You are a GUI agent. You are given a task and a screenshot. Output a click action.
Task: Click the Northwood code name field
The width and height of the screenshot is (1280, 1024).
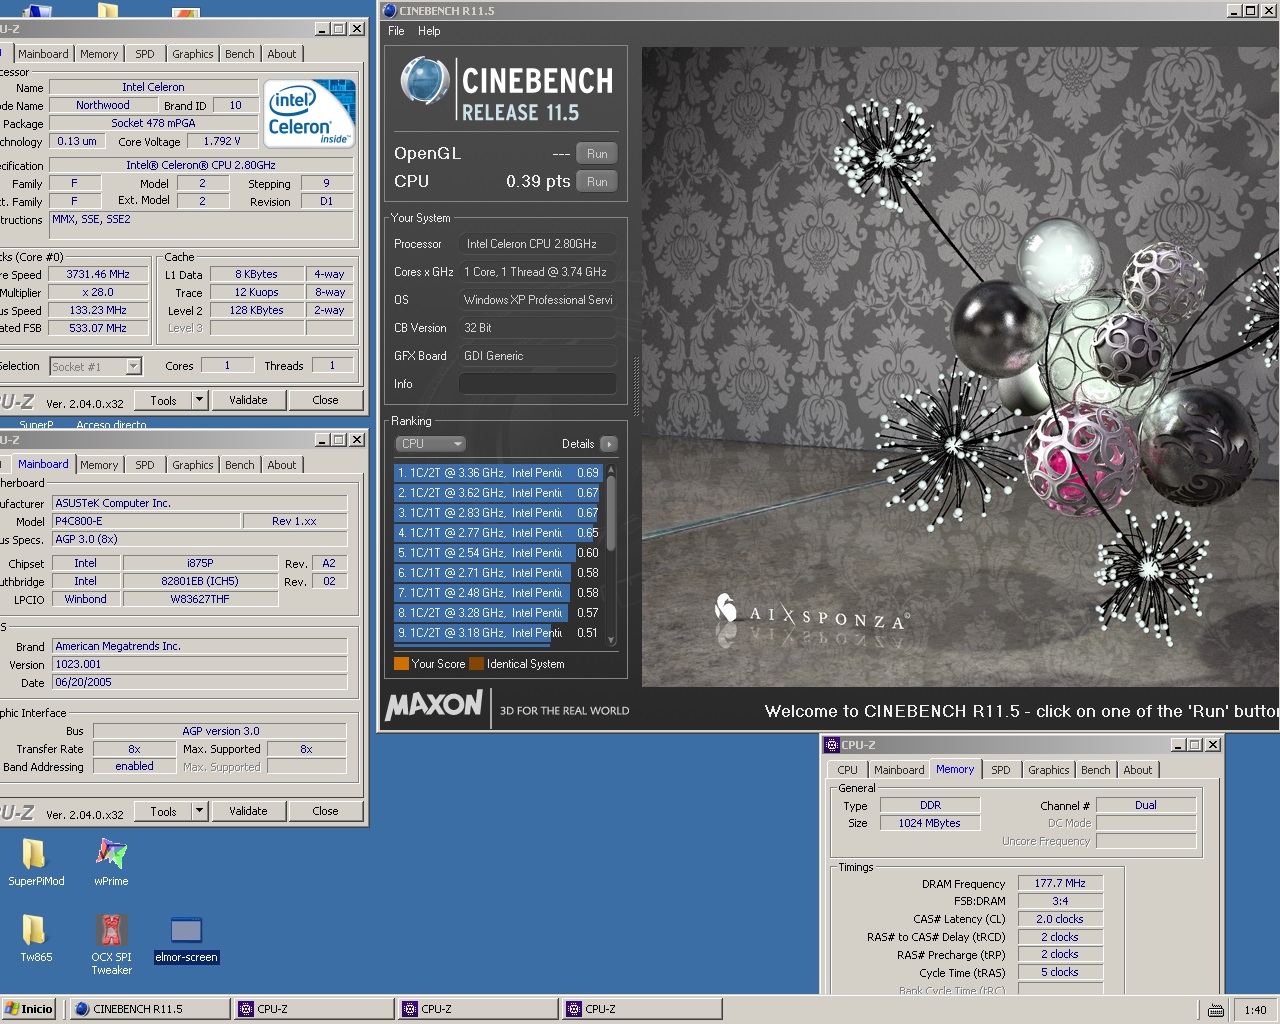pyautogui.click(x=103, y=105)
